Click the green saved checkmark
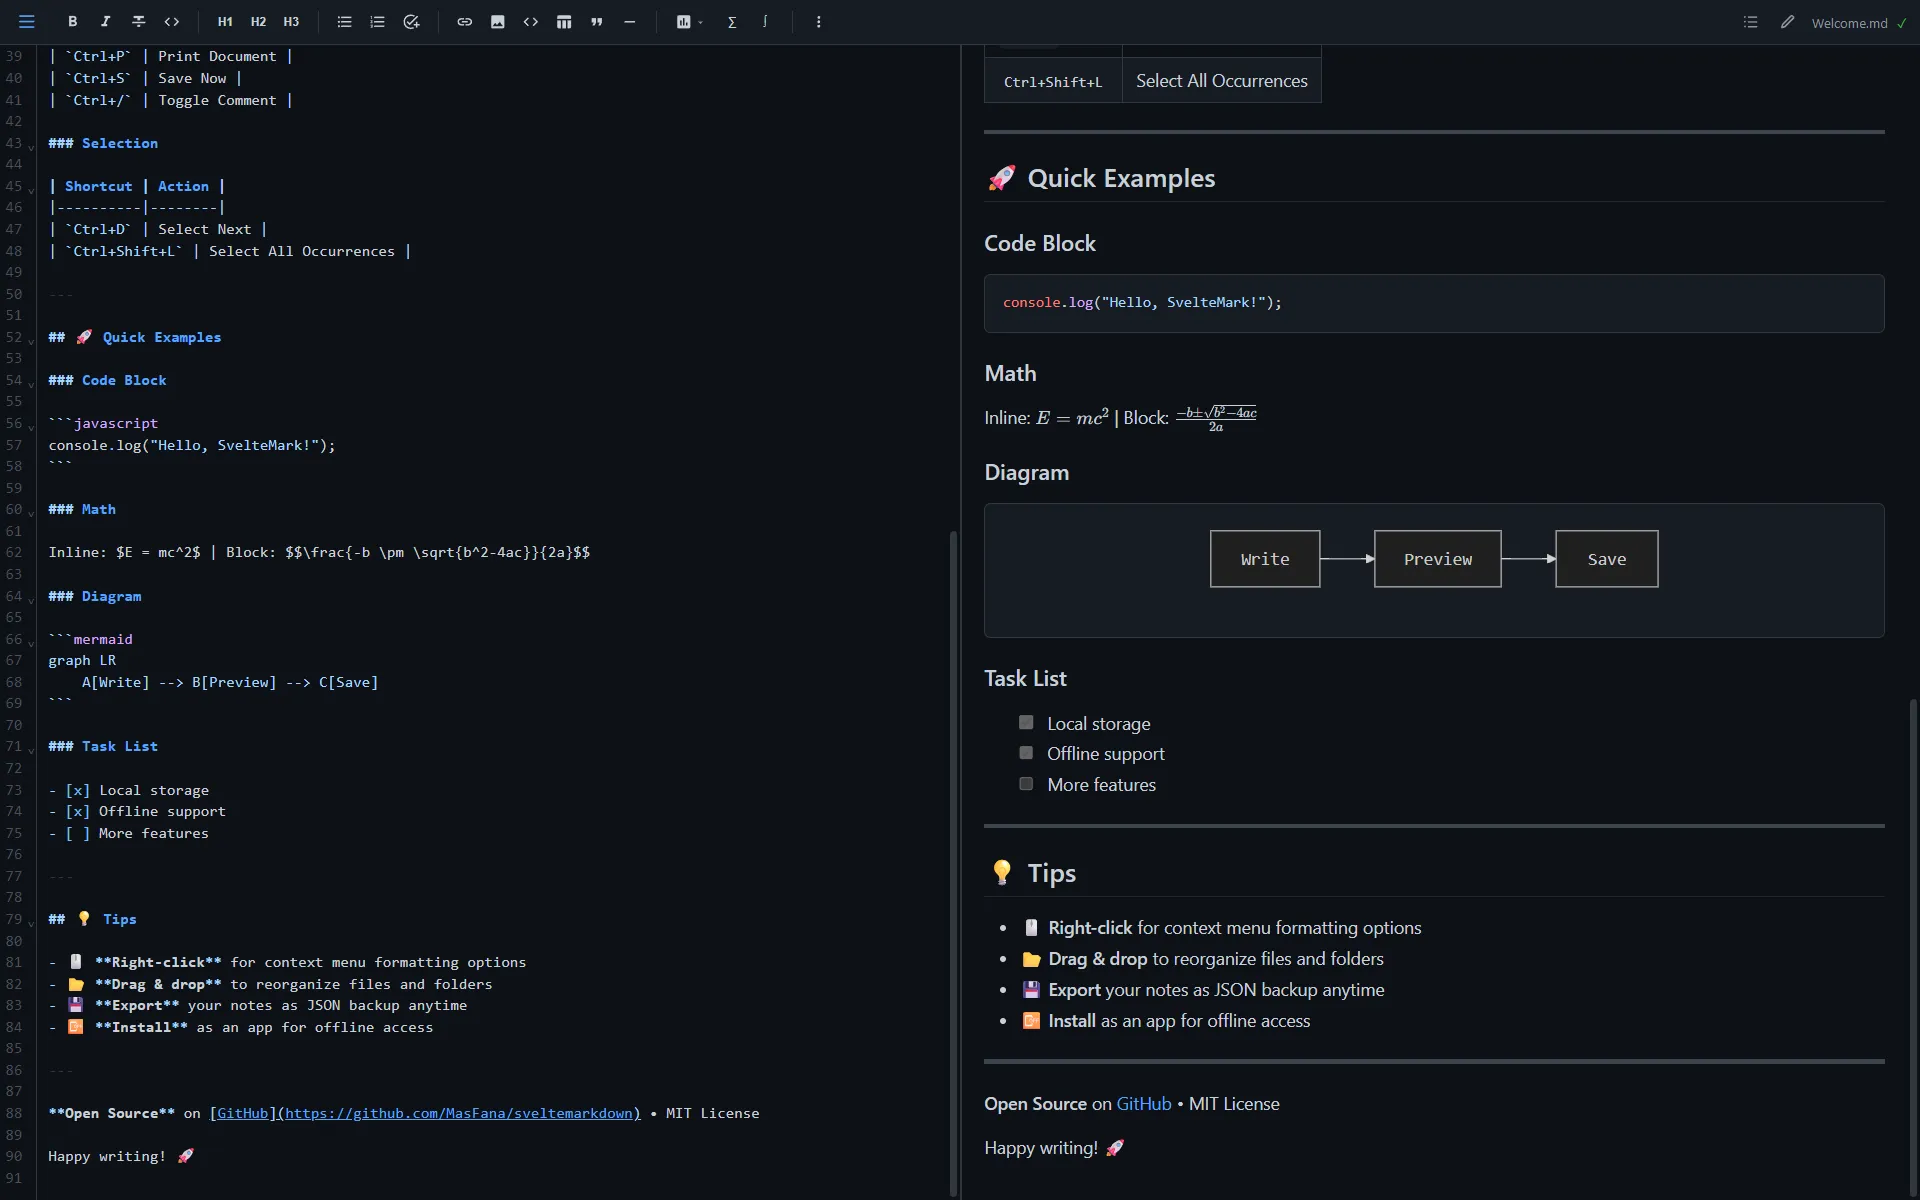 click(1902, 23)
